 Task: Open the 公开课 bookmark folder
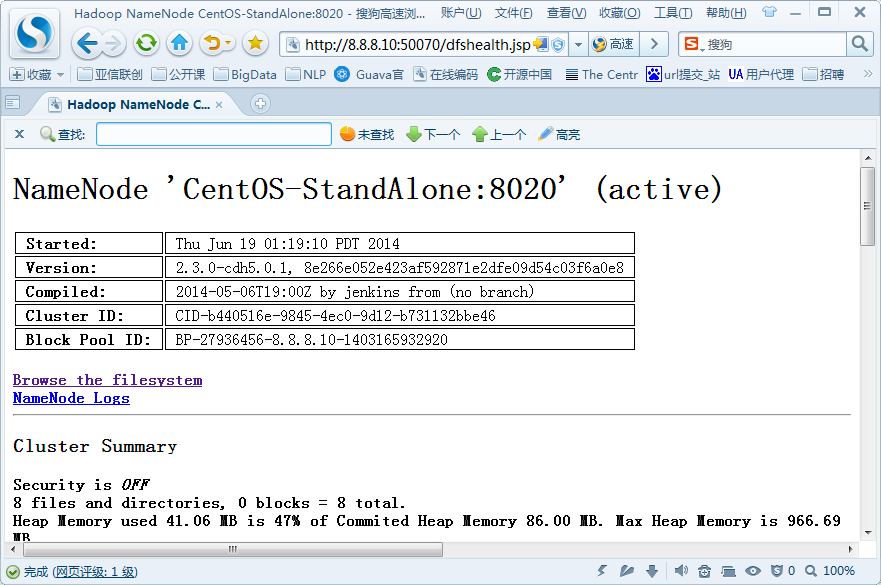click(179, 74)
